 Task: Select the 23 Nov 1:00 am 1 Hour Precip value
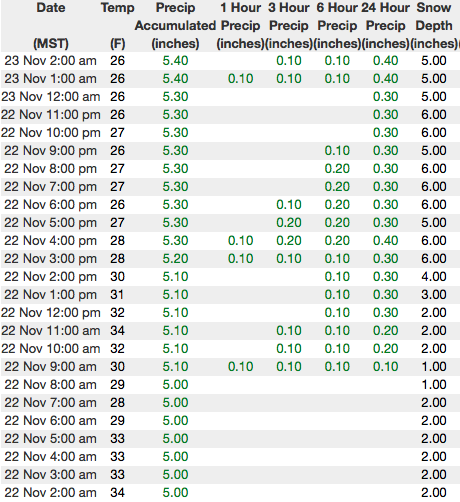click(240, 79)
